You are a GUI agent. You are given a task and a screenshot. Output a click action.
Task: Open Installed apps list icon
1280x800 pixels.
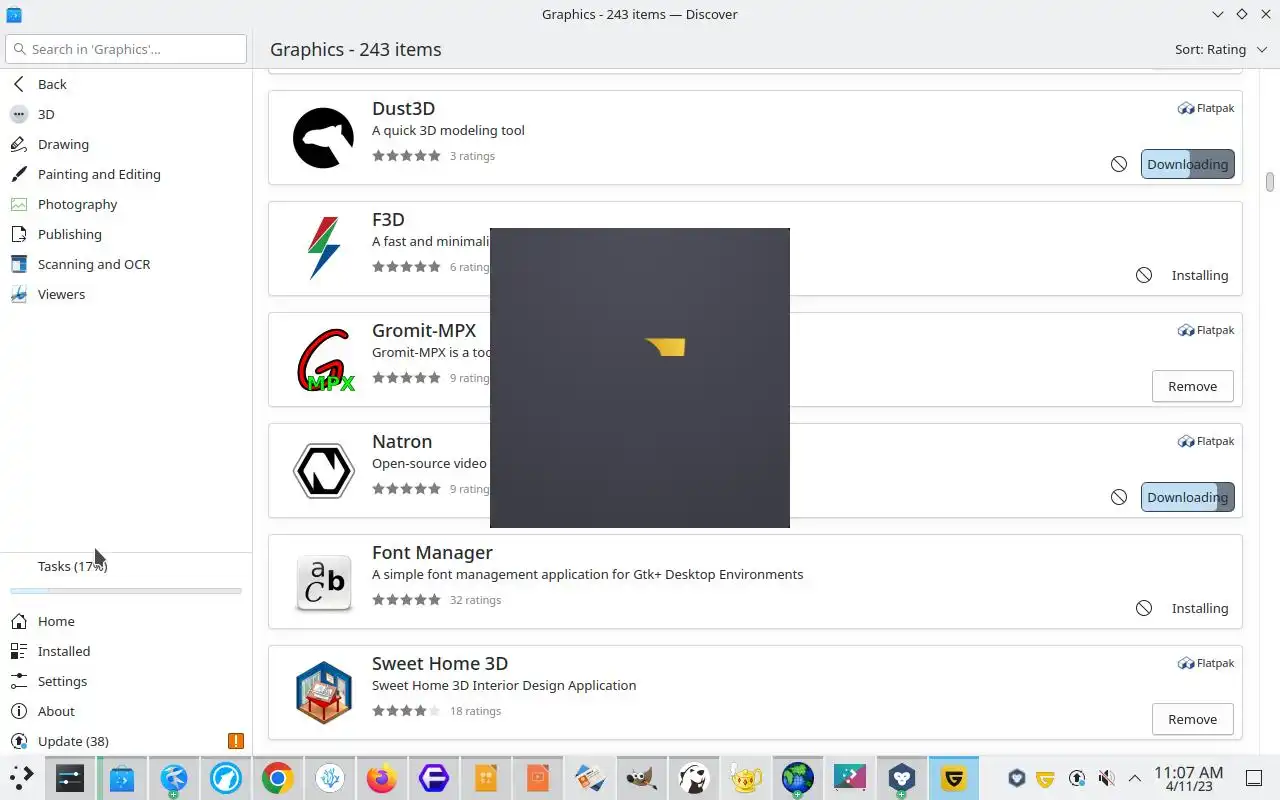[x=19, y=651]
